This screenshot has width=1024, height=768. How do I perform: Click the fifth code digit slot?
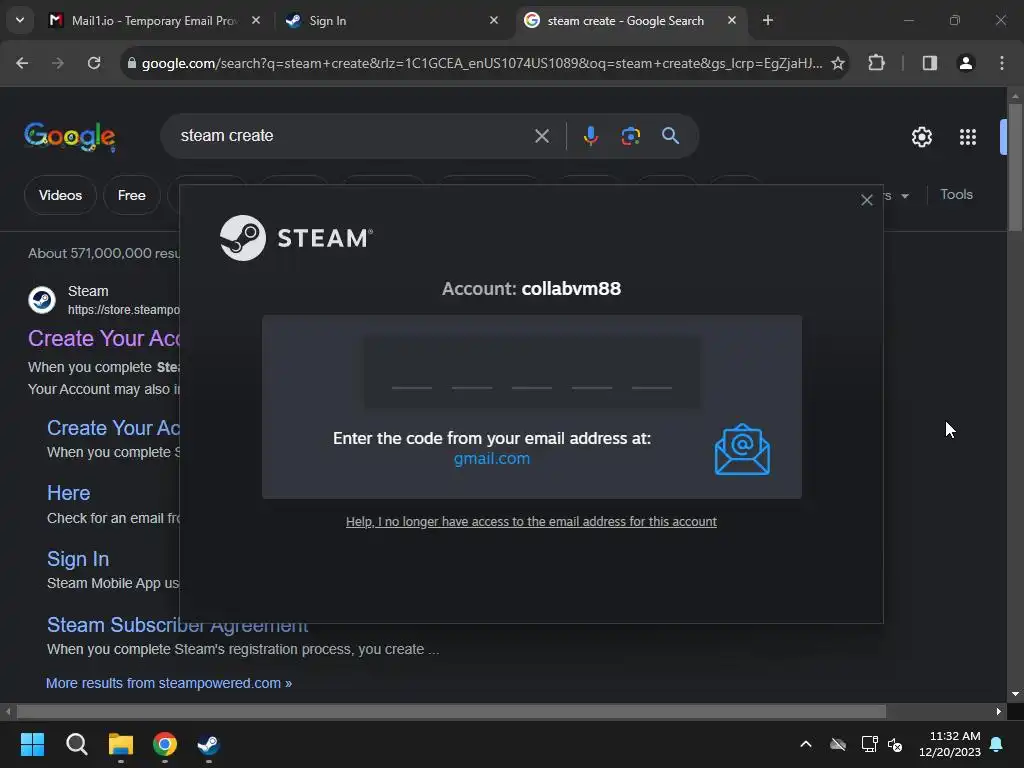[652, 374]
